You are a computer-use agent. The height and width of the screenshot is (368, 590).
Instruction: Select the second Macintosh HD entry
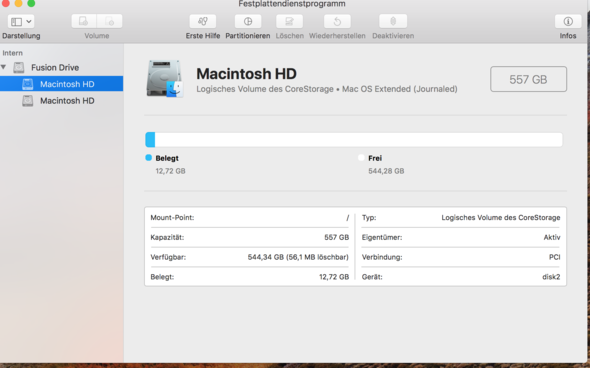[67, 100]
